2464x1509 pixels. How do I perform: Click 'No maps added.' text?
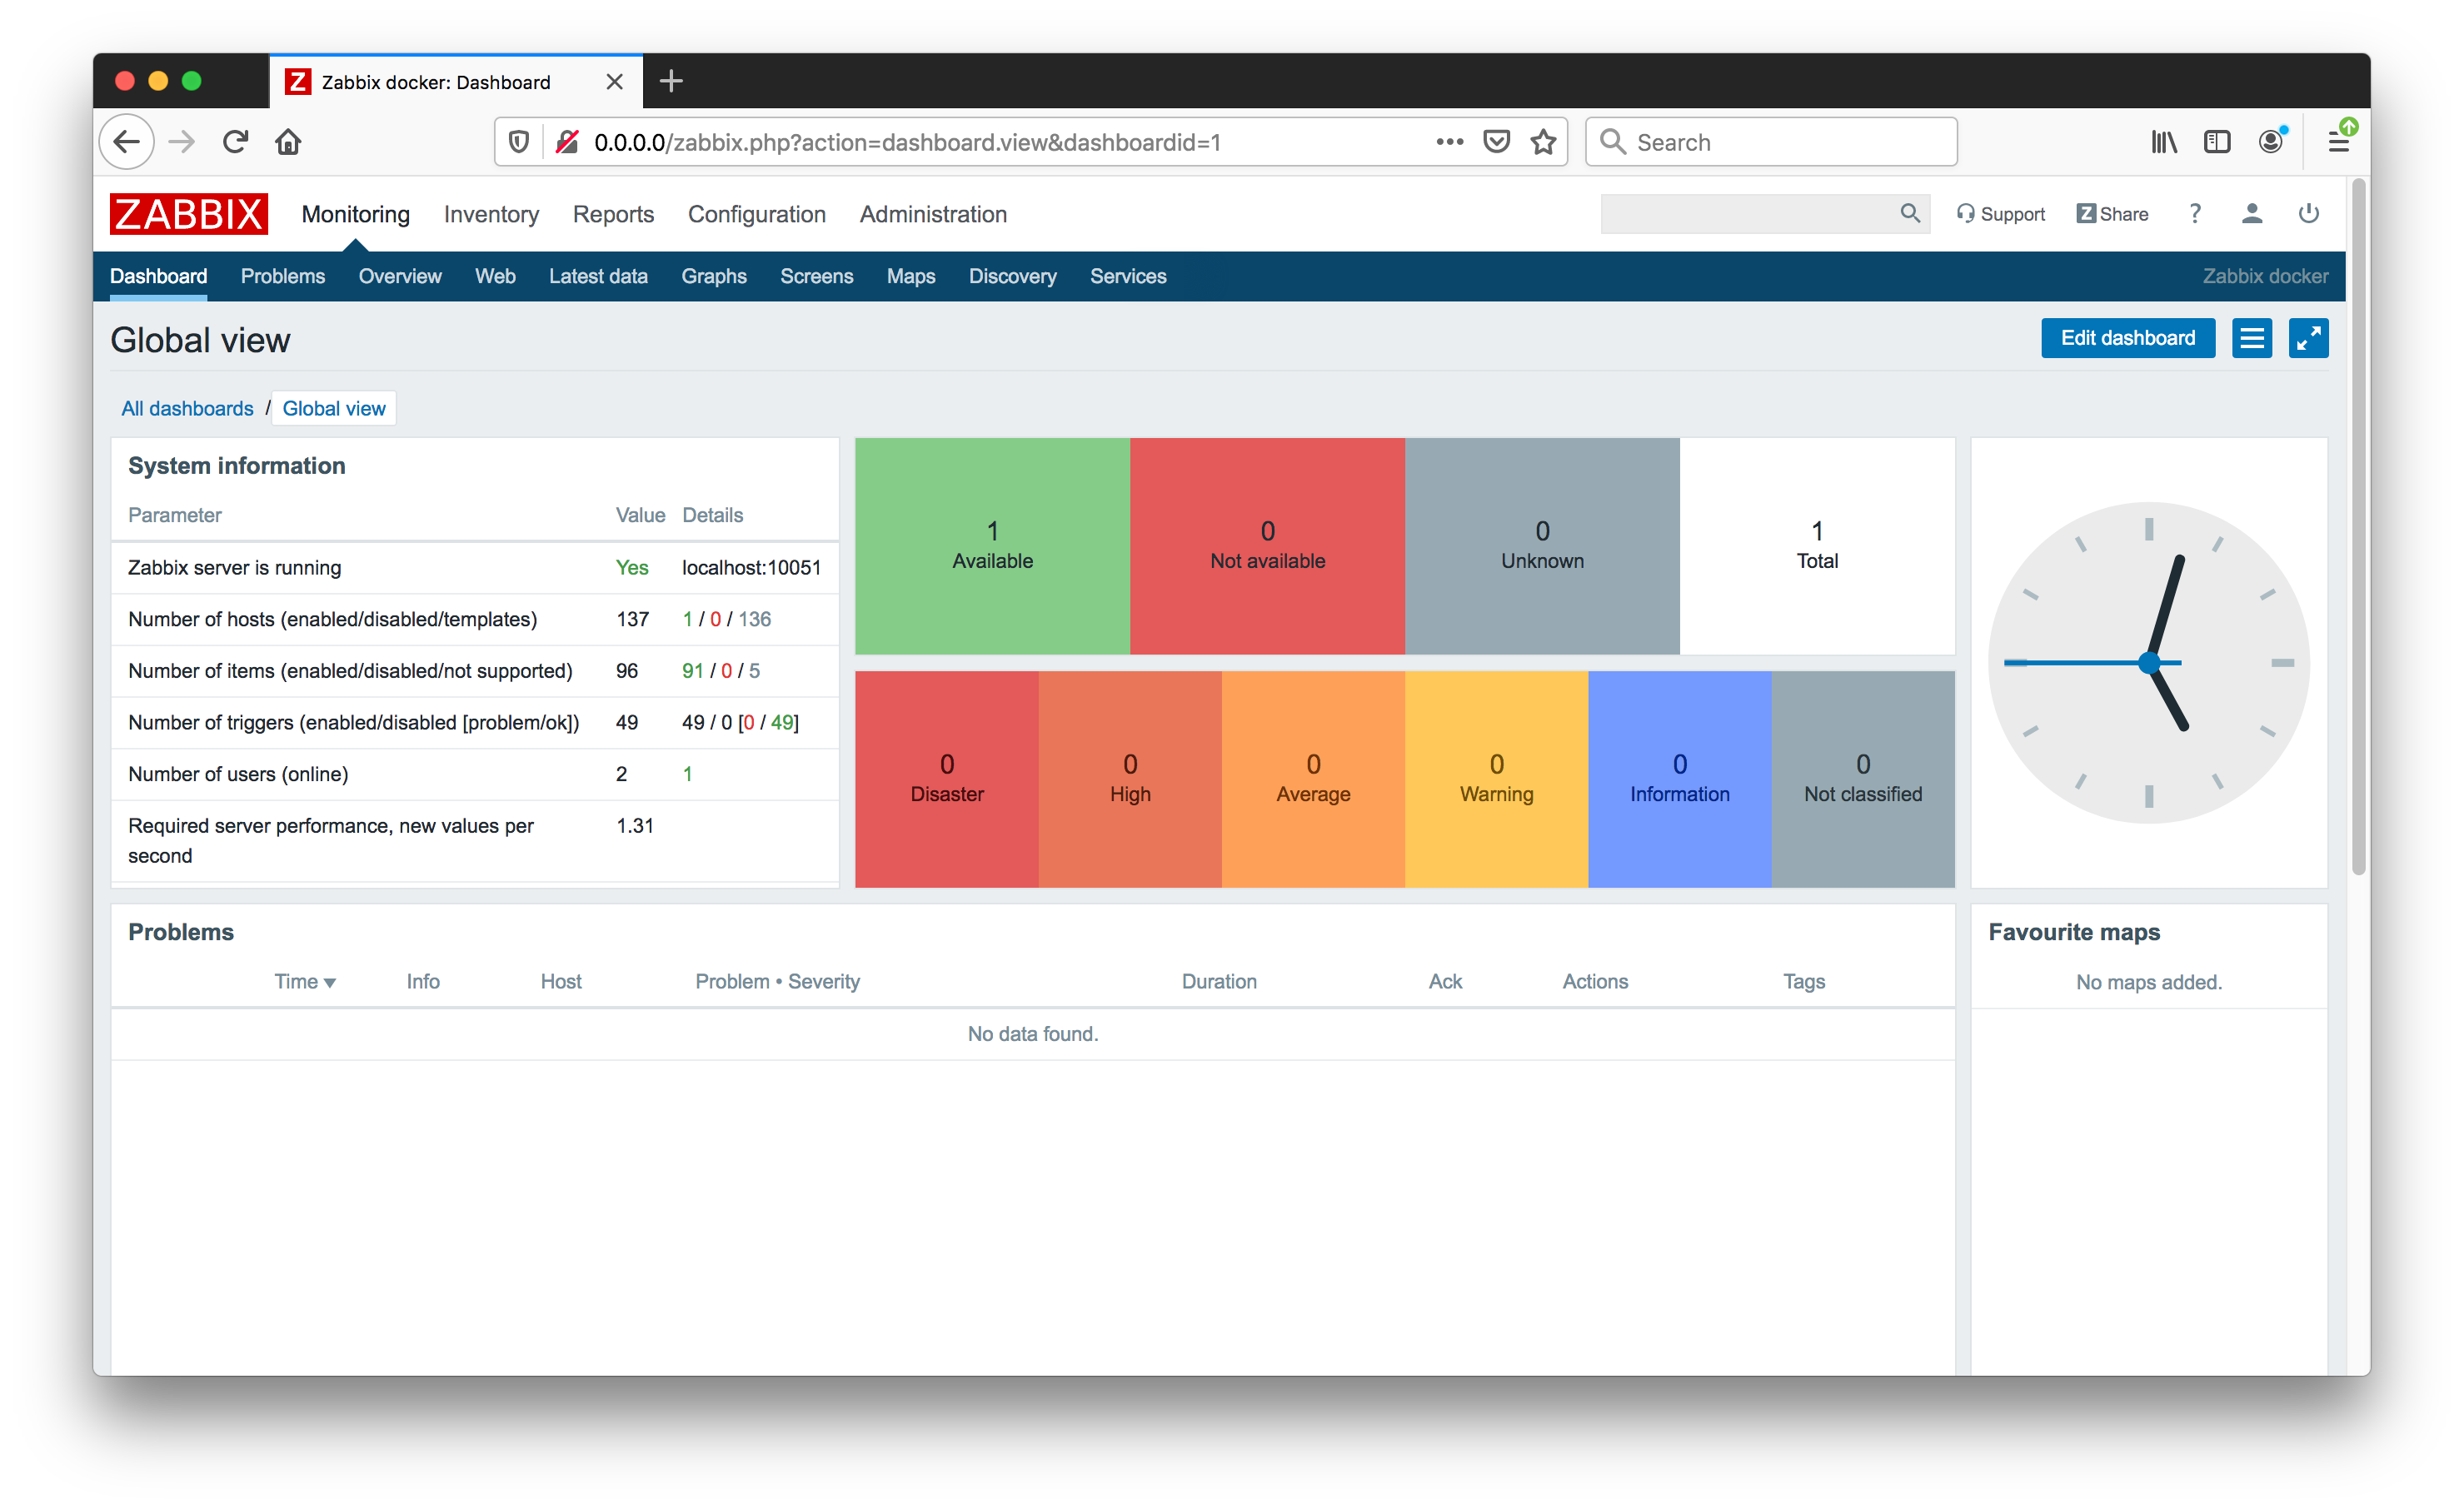coord(2148,982)
